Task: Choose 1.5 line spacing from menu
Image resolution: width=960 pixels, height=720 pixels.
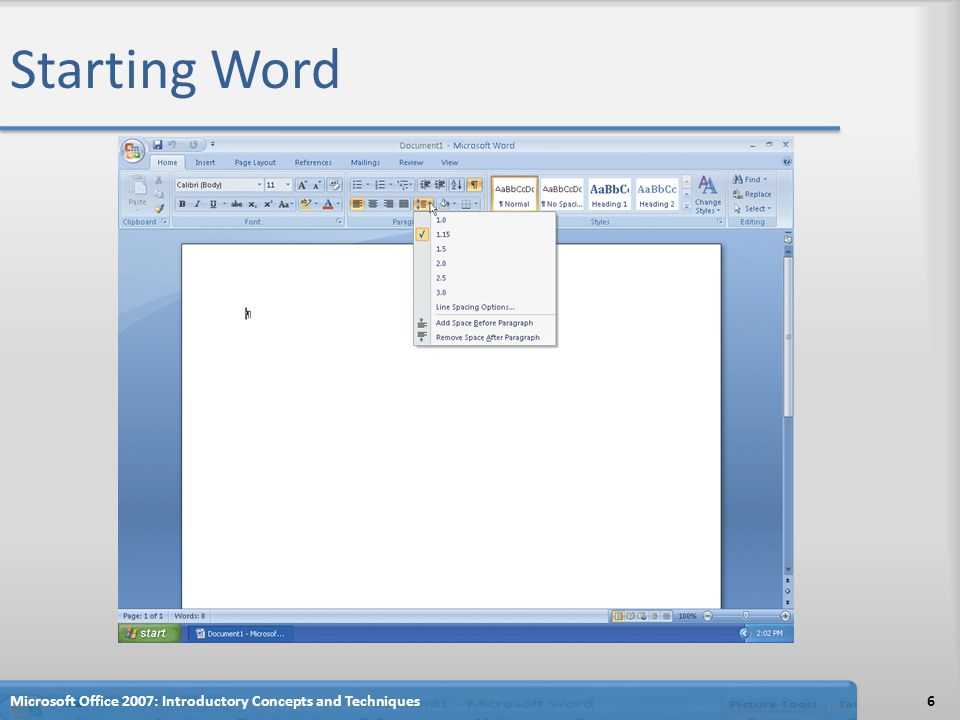Action: coord(485,249)
